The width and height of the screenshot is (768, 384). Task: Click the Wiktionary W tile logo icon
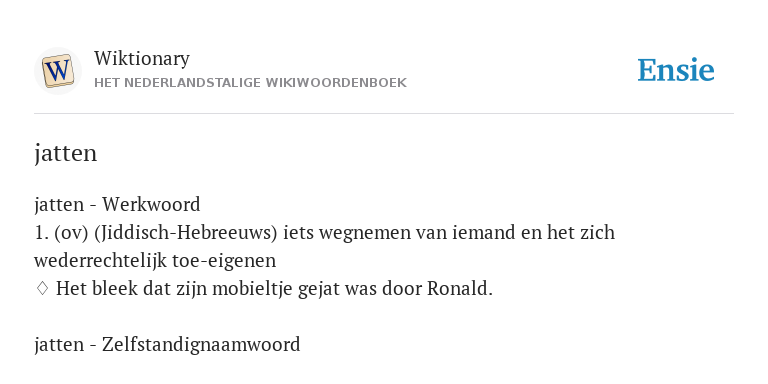(58, 71)
